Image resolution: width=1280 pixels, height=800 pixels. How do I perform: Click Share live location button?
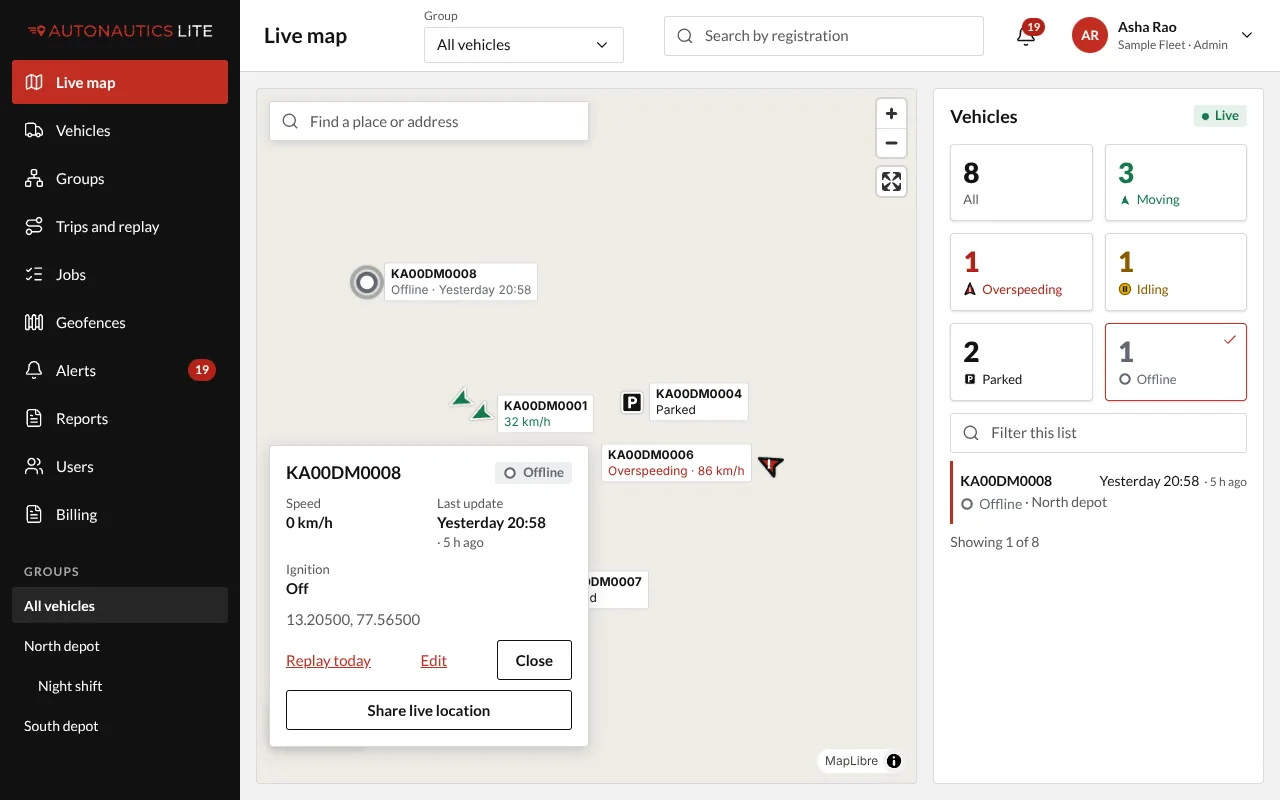click(429, 710)
